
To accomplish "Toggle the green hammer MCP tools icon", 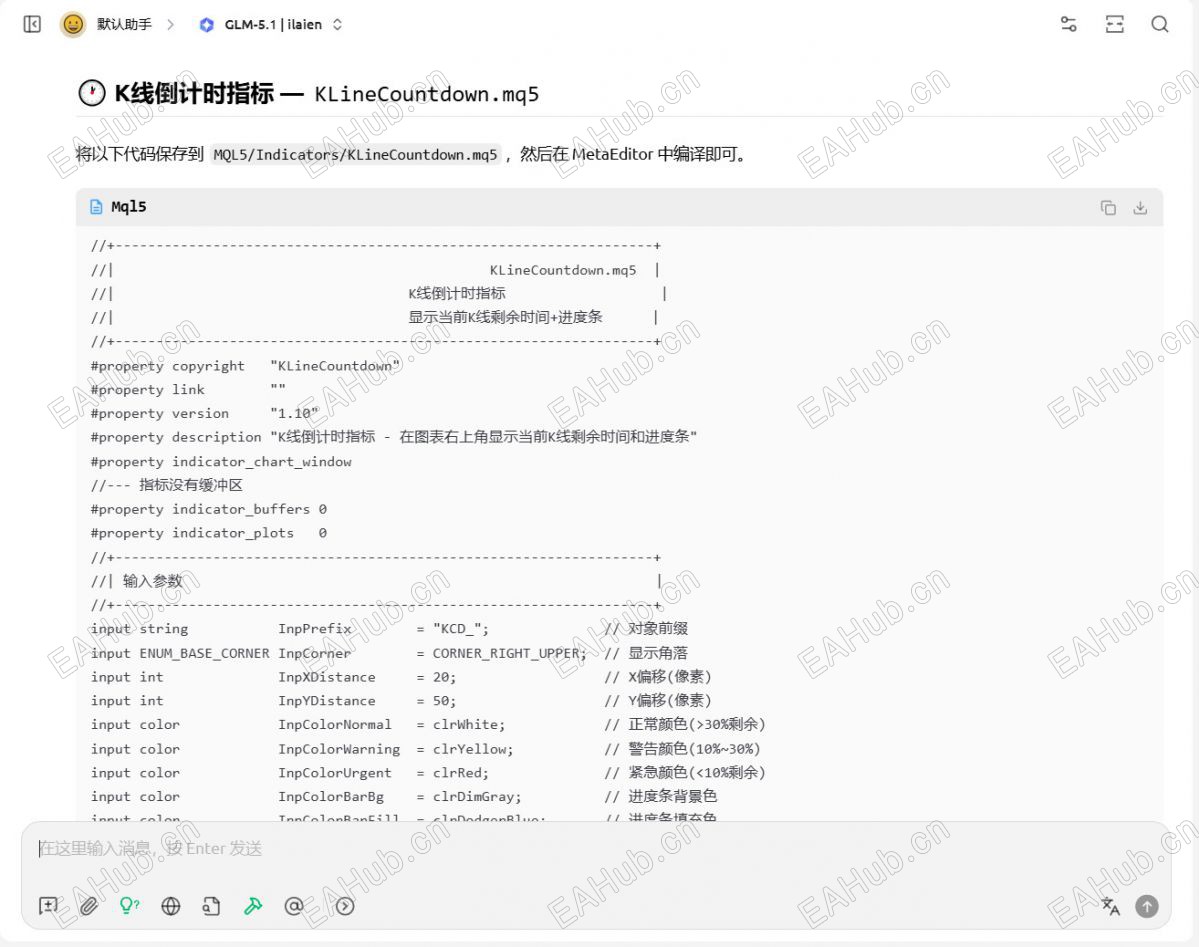I will [x=252, y=906].
